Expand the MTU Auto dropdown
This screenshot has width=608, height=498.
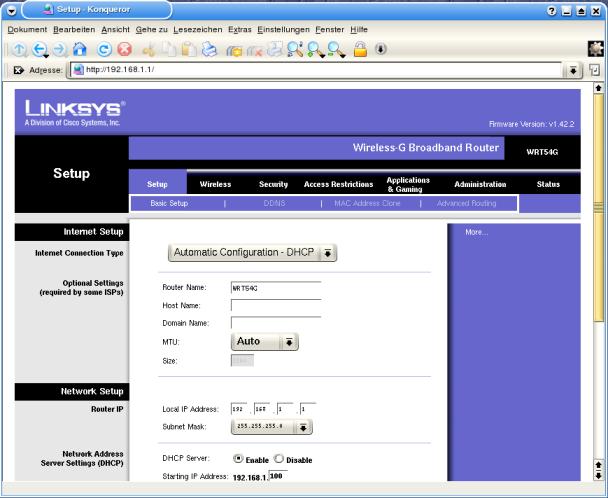pyautogui.click(x=265, y=341)
